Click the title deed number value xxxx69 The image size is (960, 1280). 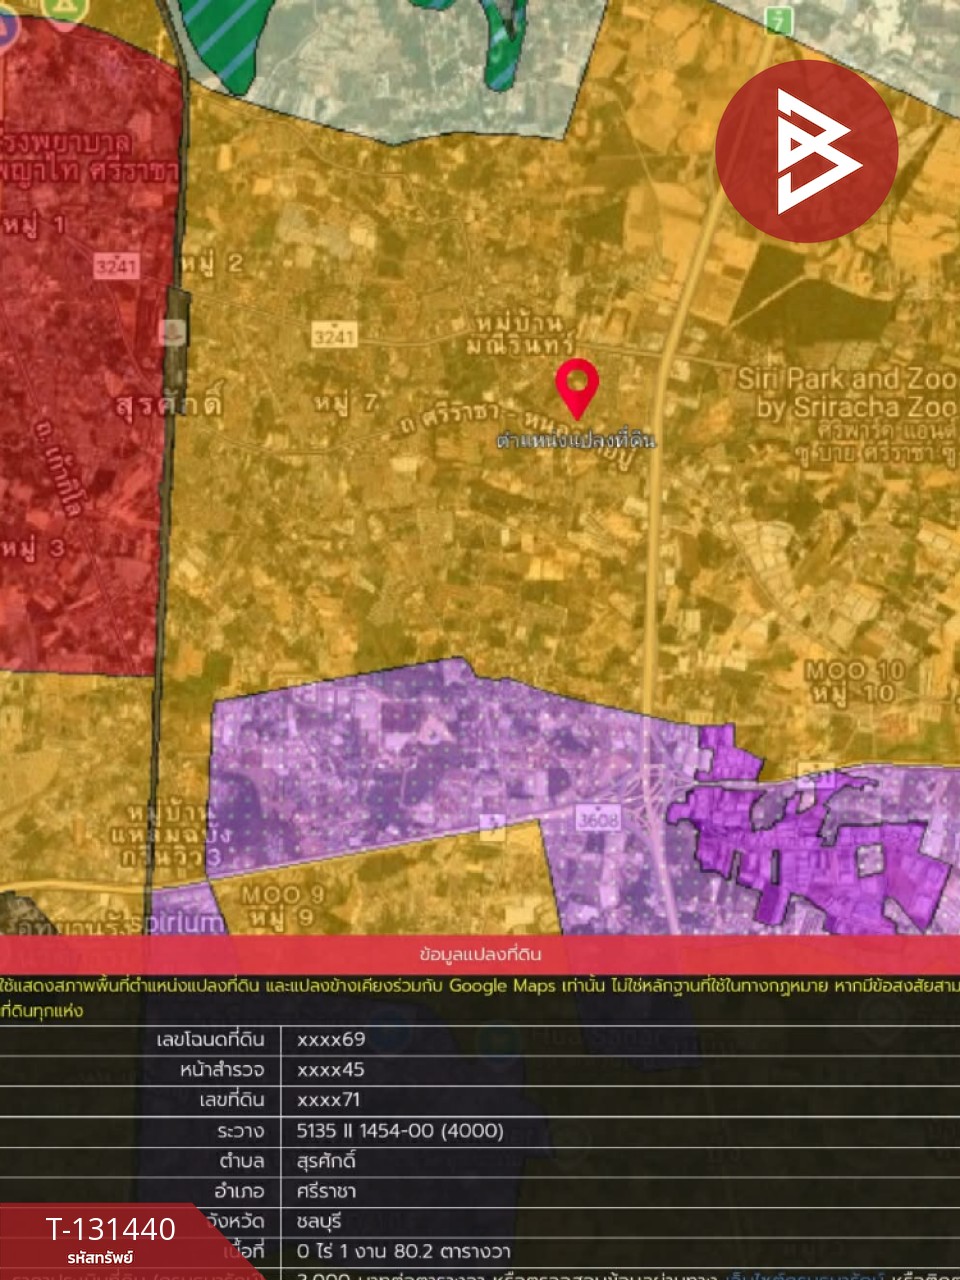(x=331, y=1040)
